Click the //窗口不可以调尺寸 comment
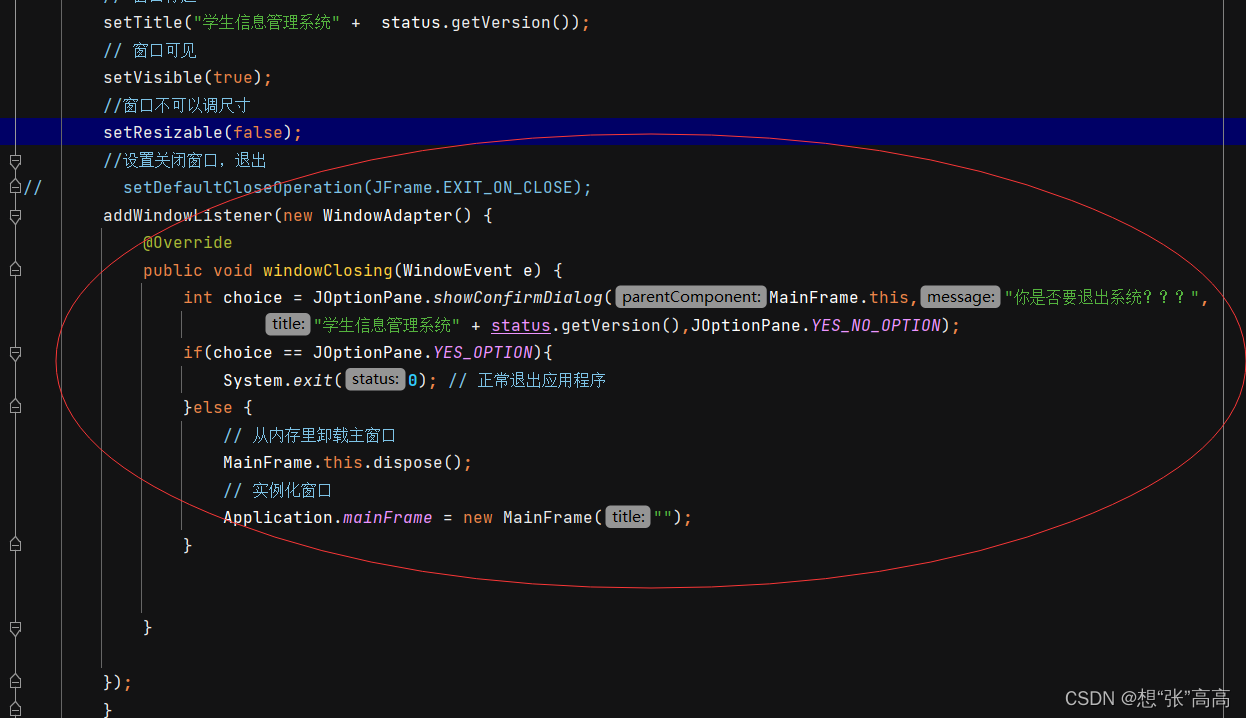The height and width of the screenshot is (718, 1246). [x=177, y=105]
